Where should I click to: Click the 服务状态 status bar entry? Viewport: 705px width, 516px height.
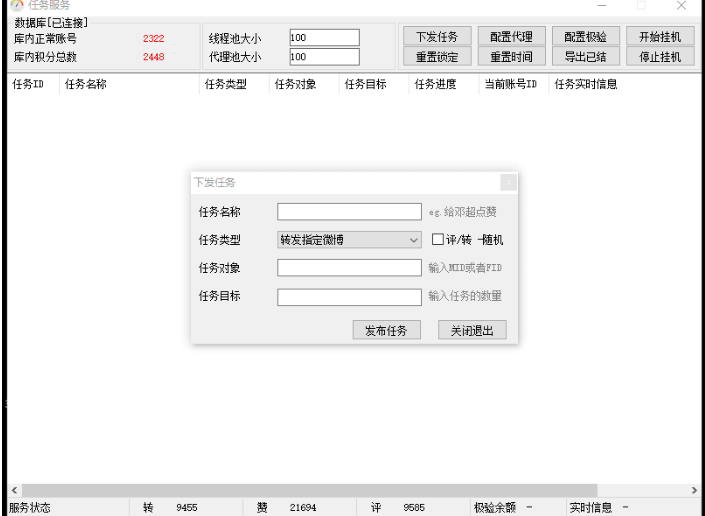coord(30,507)
